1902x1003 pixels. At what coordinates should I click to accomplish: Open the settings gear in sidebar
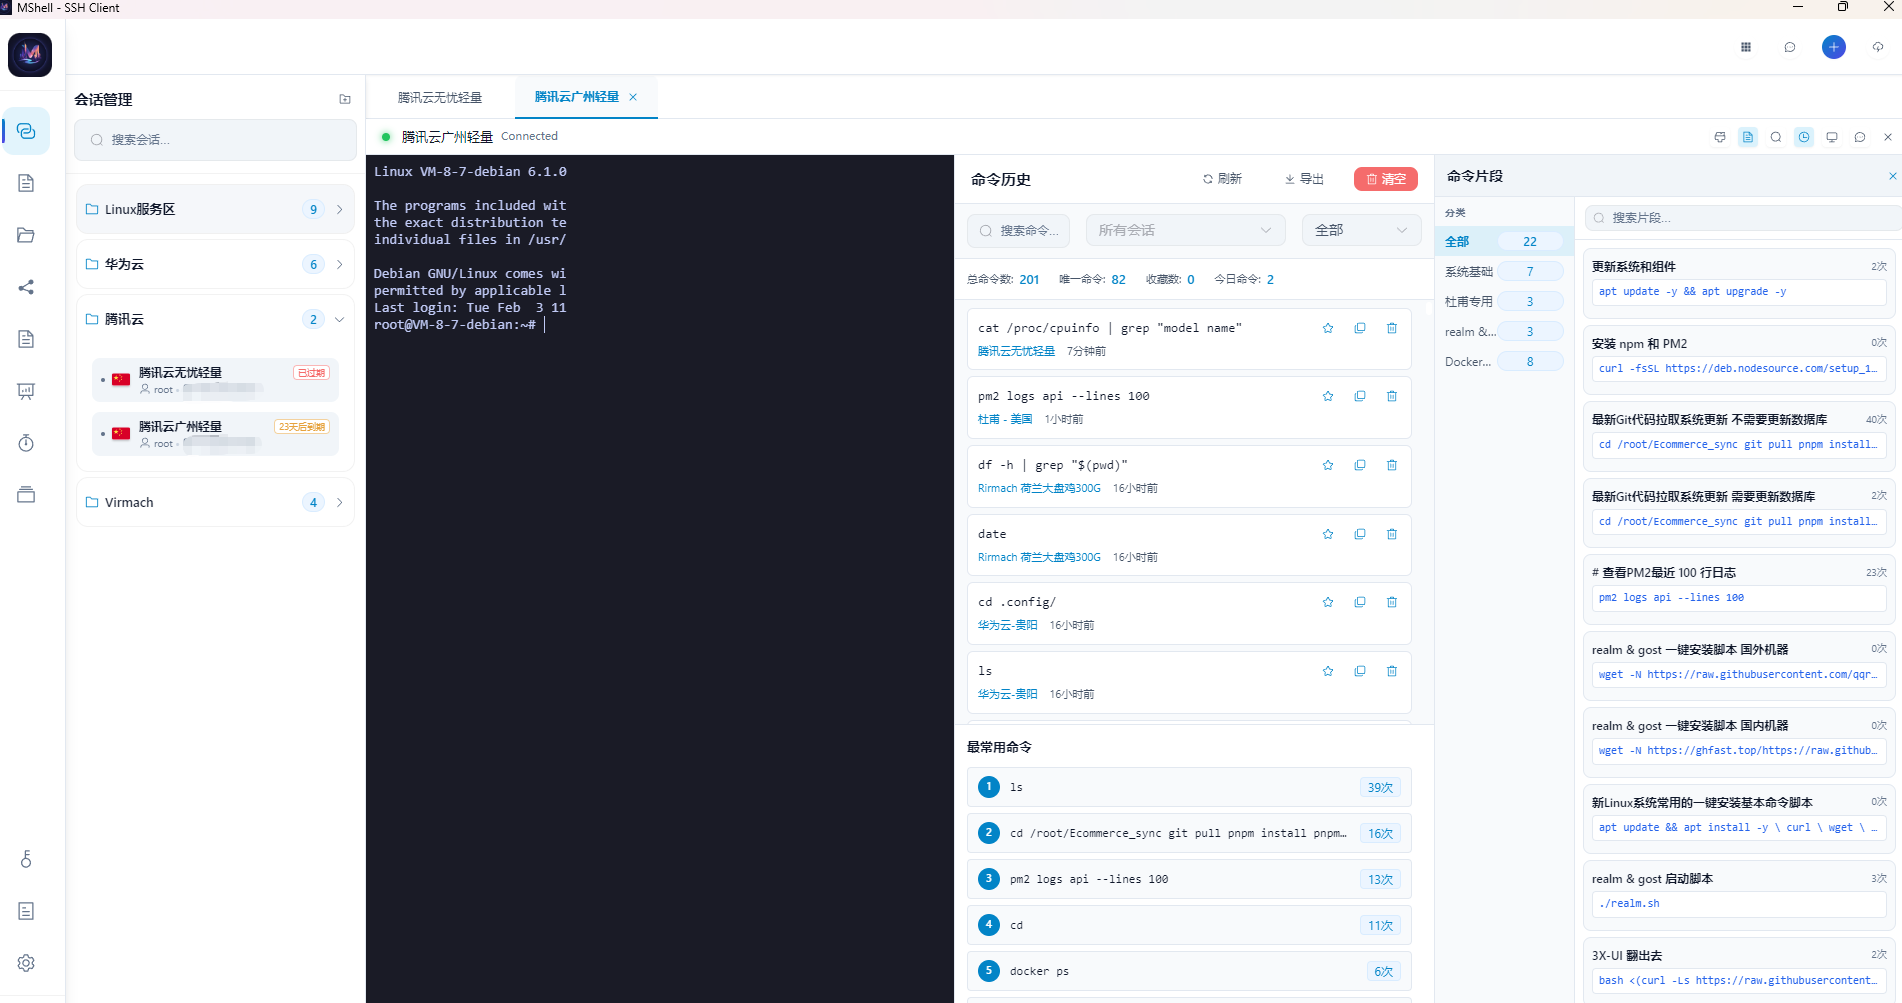tap(26, 963)
